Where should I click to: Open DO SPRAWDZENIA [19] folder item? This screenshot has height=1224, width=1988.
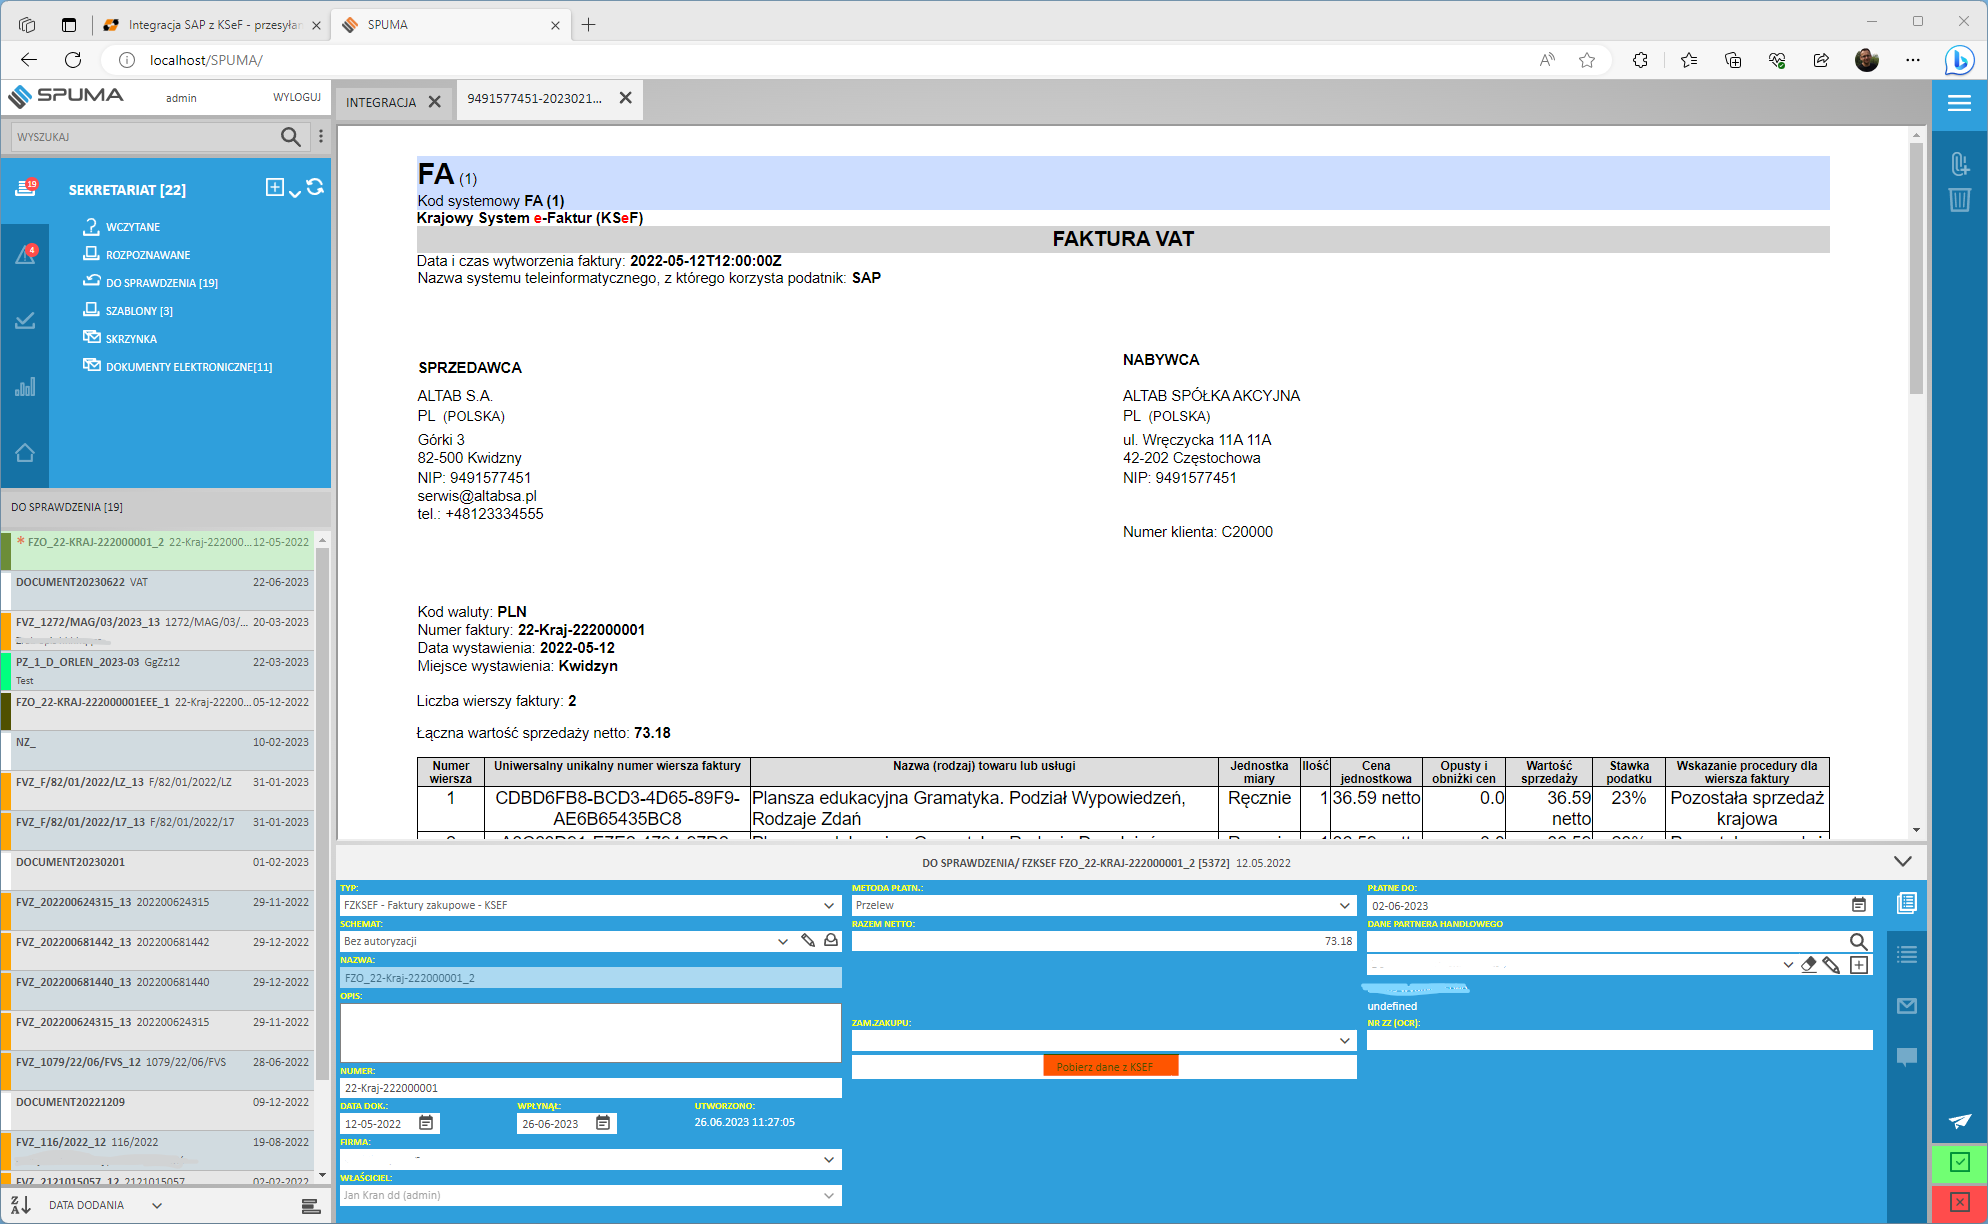click(161, 283)
